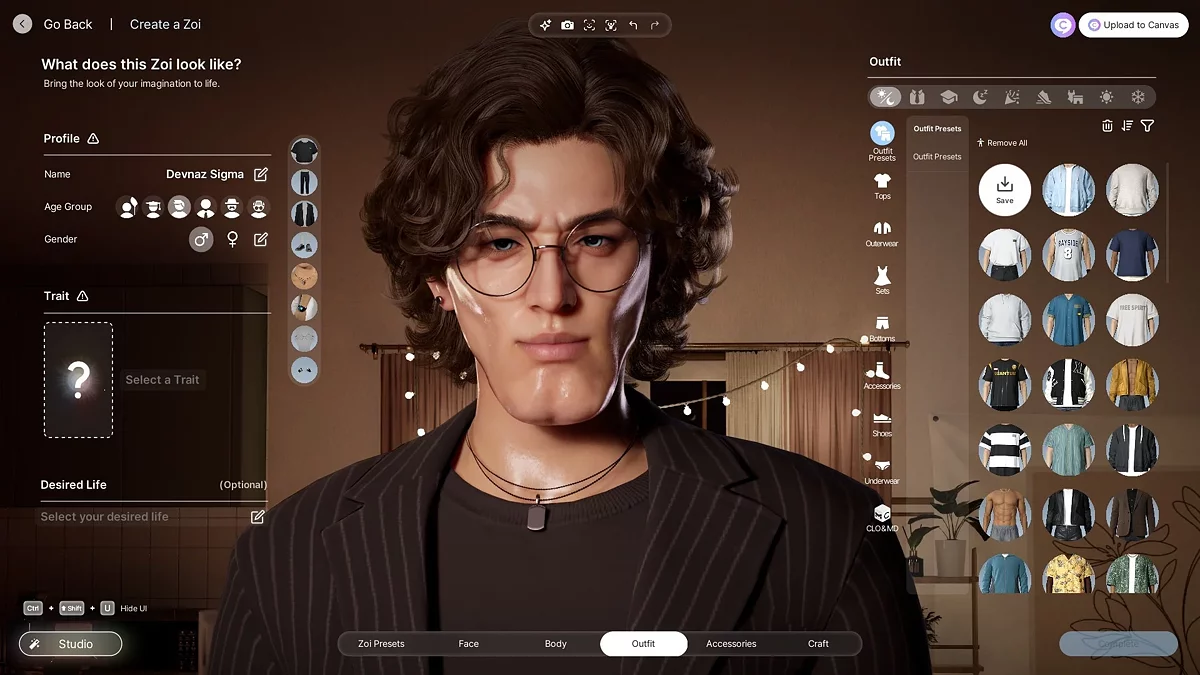Choose the female gender symbol
1200x675 pixels.
tap(232, 239)
